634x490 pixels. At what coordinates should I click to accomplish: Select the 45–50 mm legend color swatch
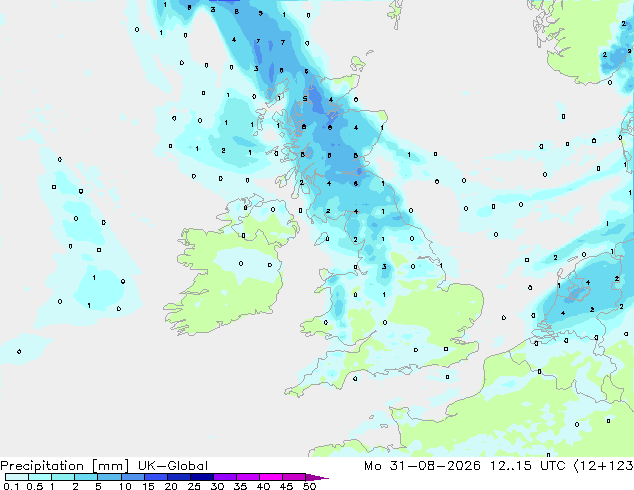tap(294, 477)
